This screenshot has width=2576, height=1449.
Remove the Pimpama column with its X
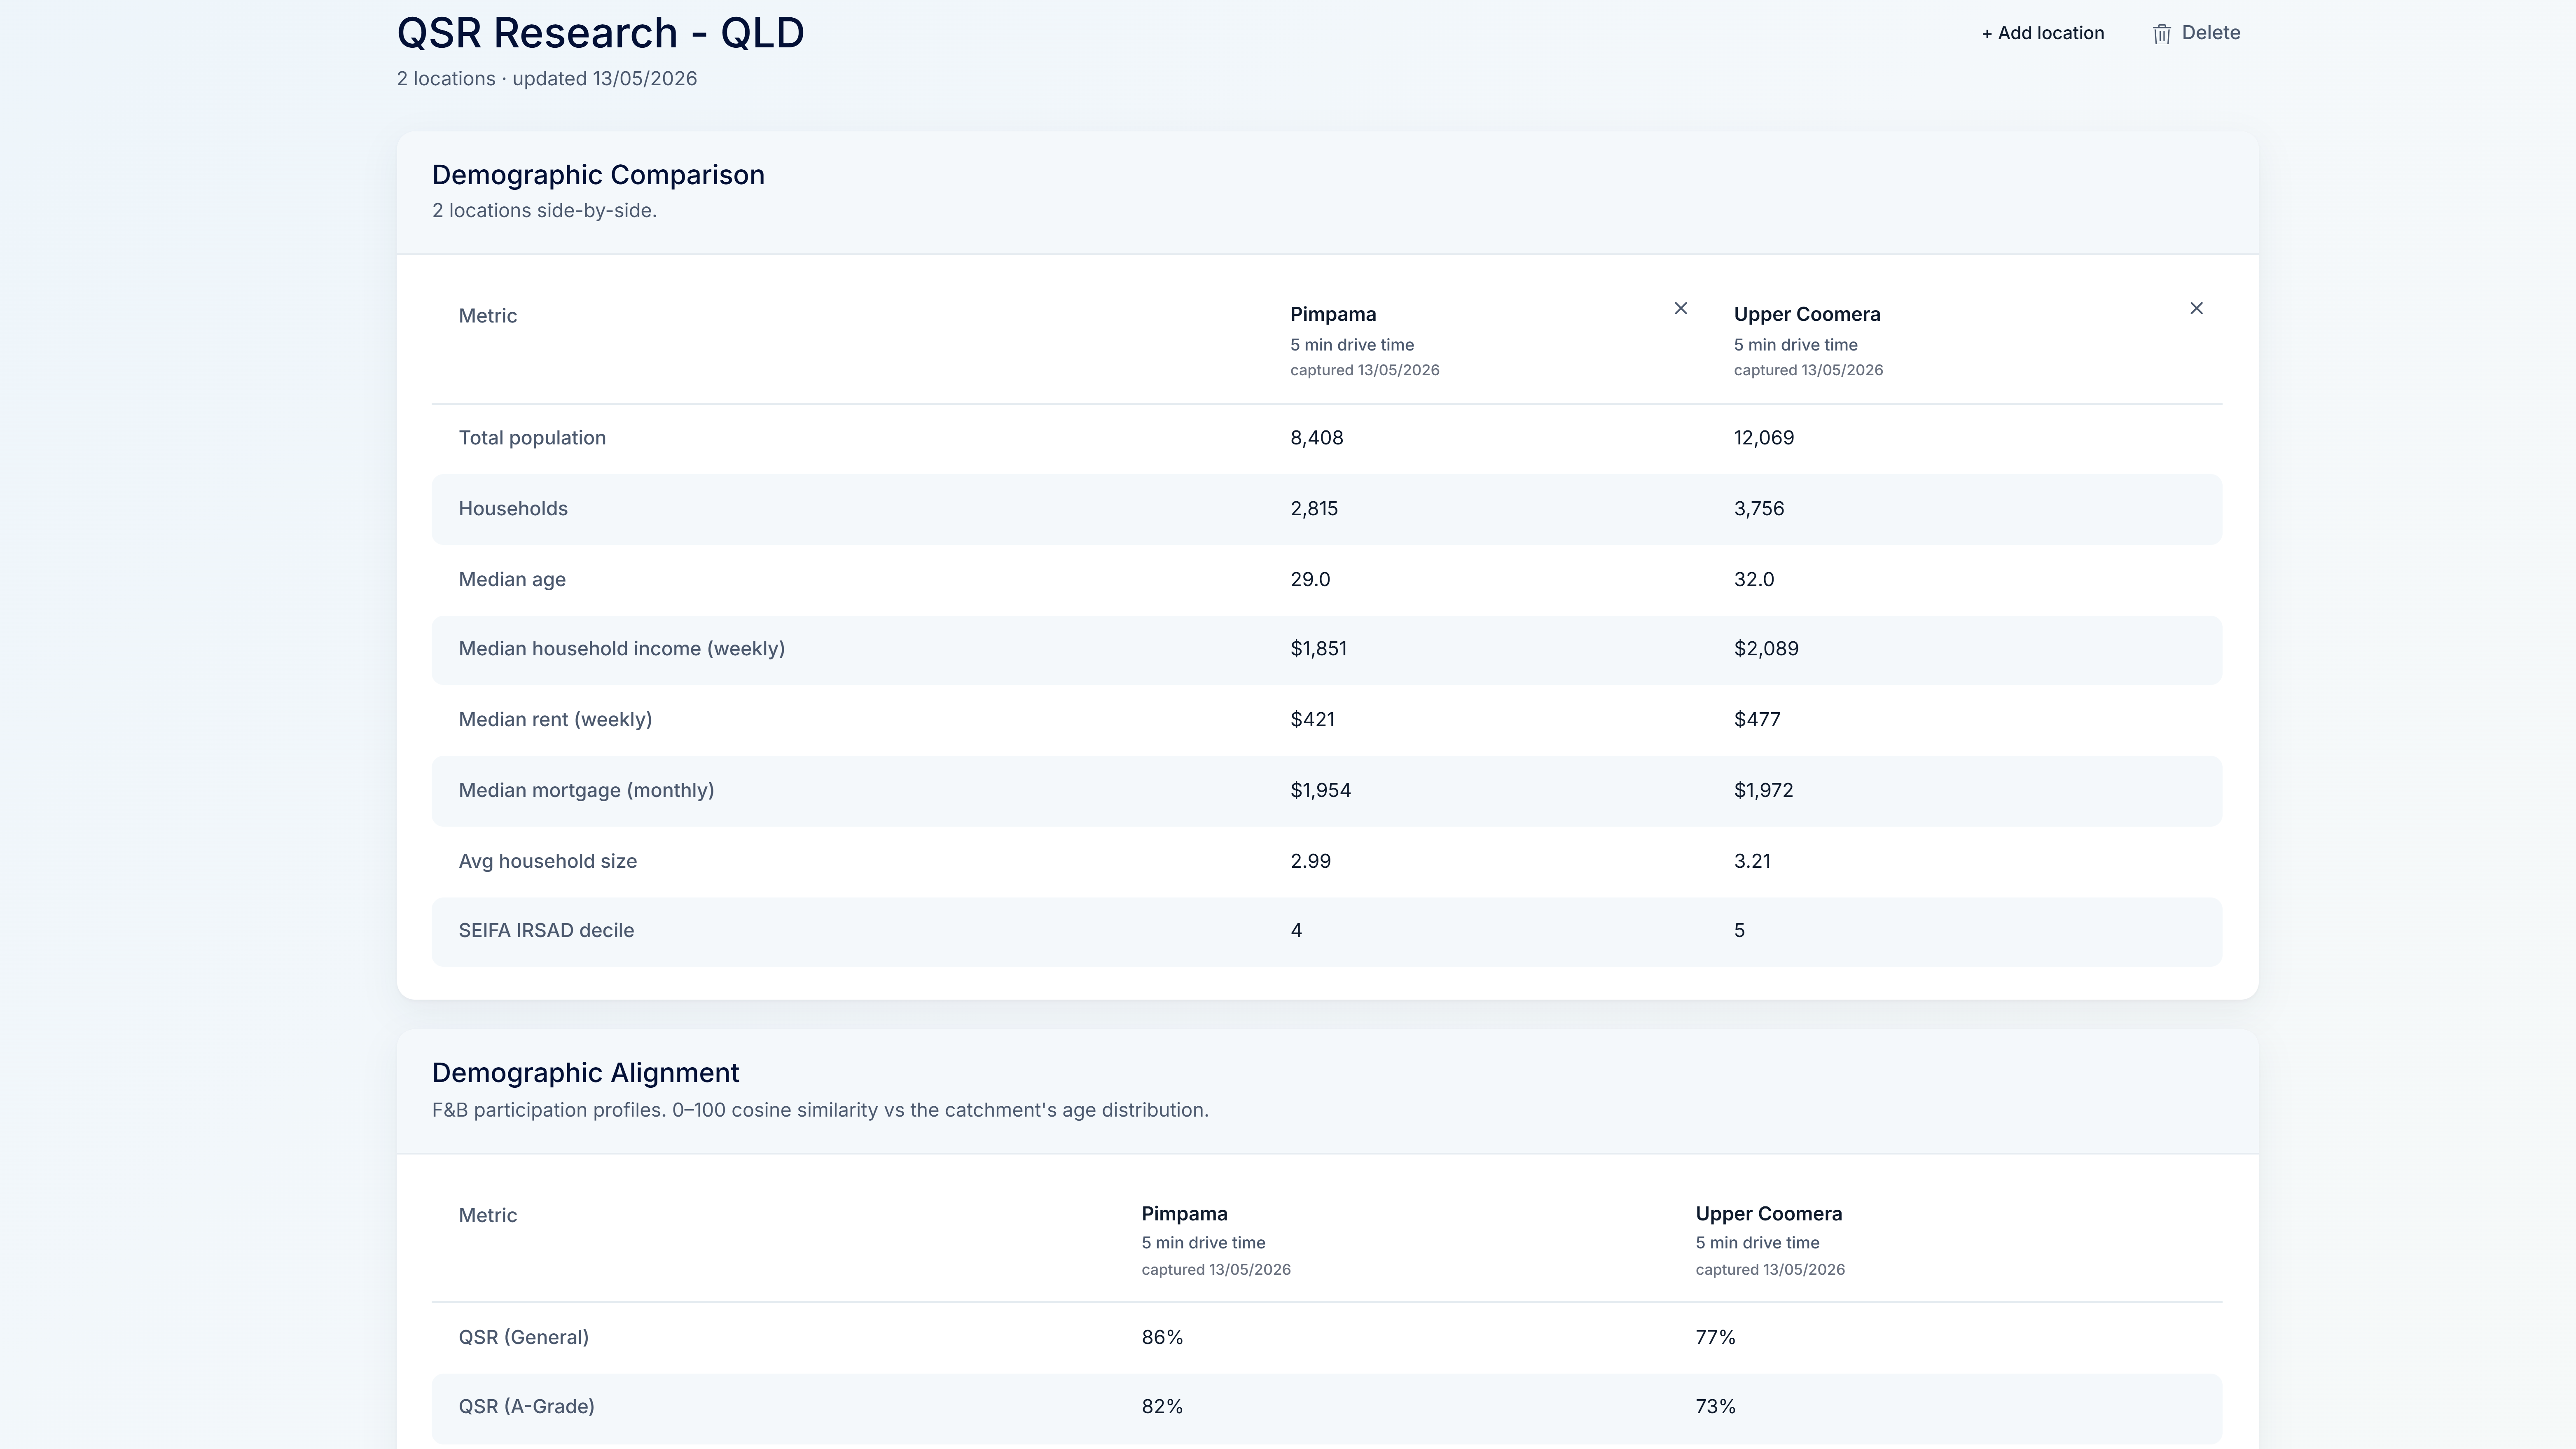(x=1681, y=308)
